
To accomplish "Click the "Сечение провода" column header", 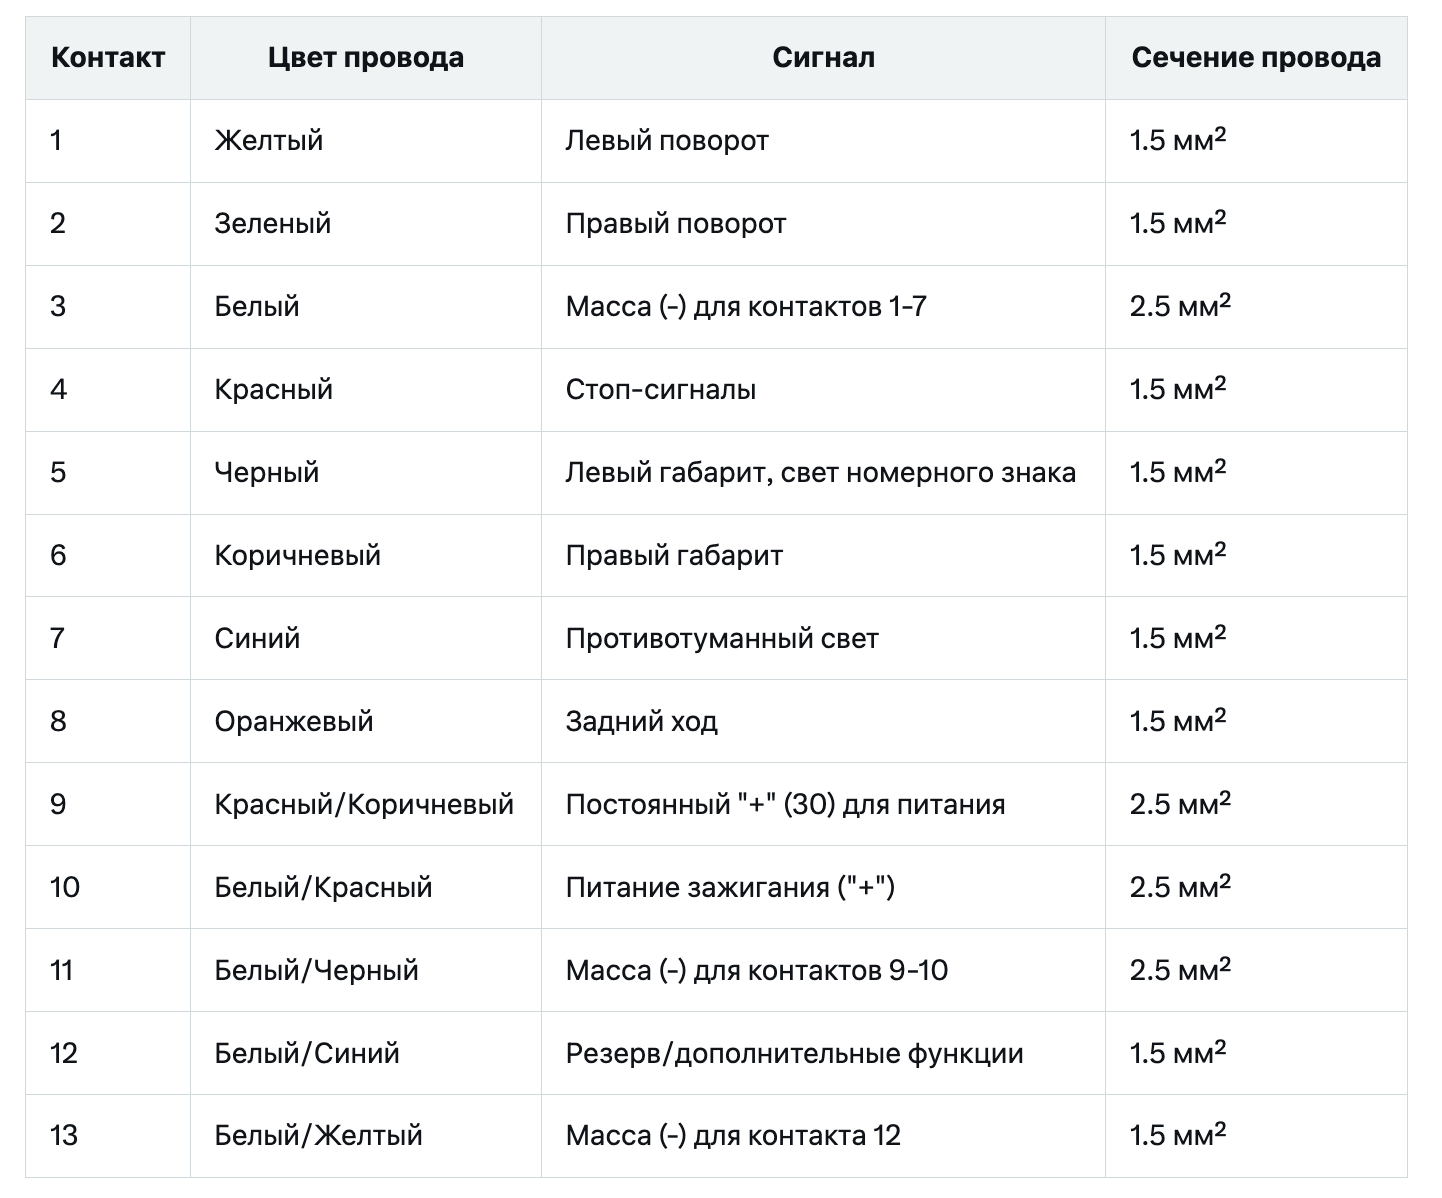I will pyautogui.click(x=1256, y=58).
